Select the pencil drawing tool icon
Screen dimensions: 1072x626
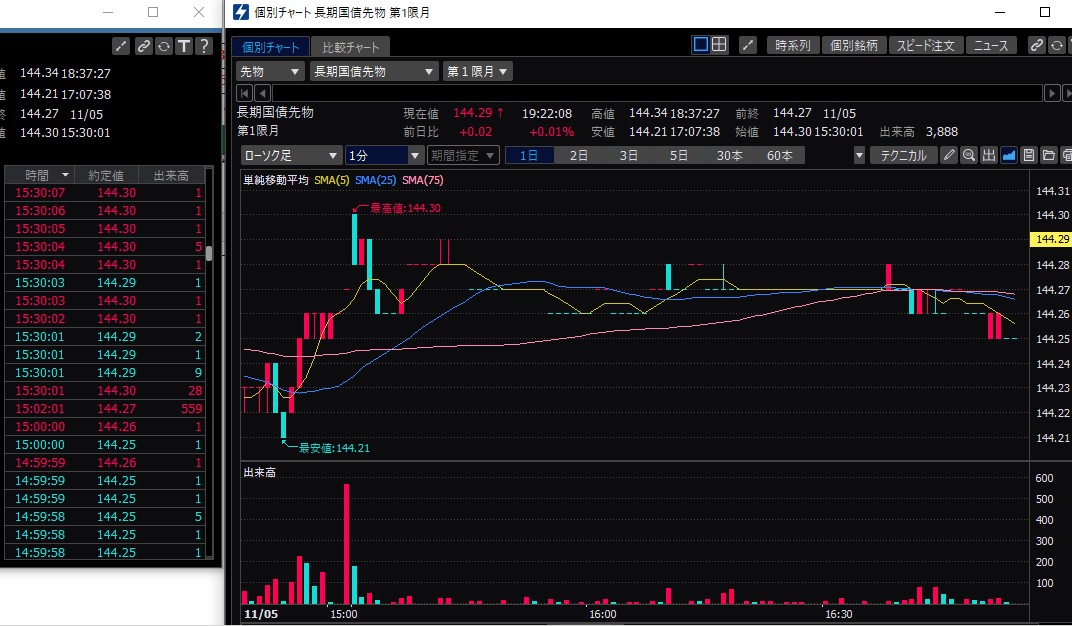click(x=949, y=155)
